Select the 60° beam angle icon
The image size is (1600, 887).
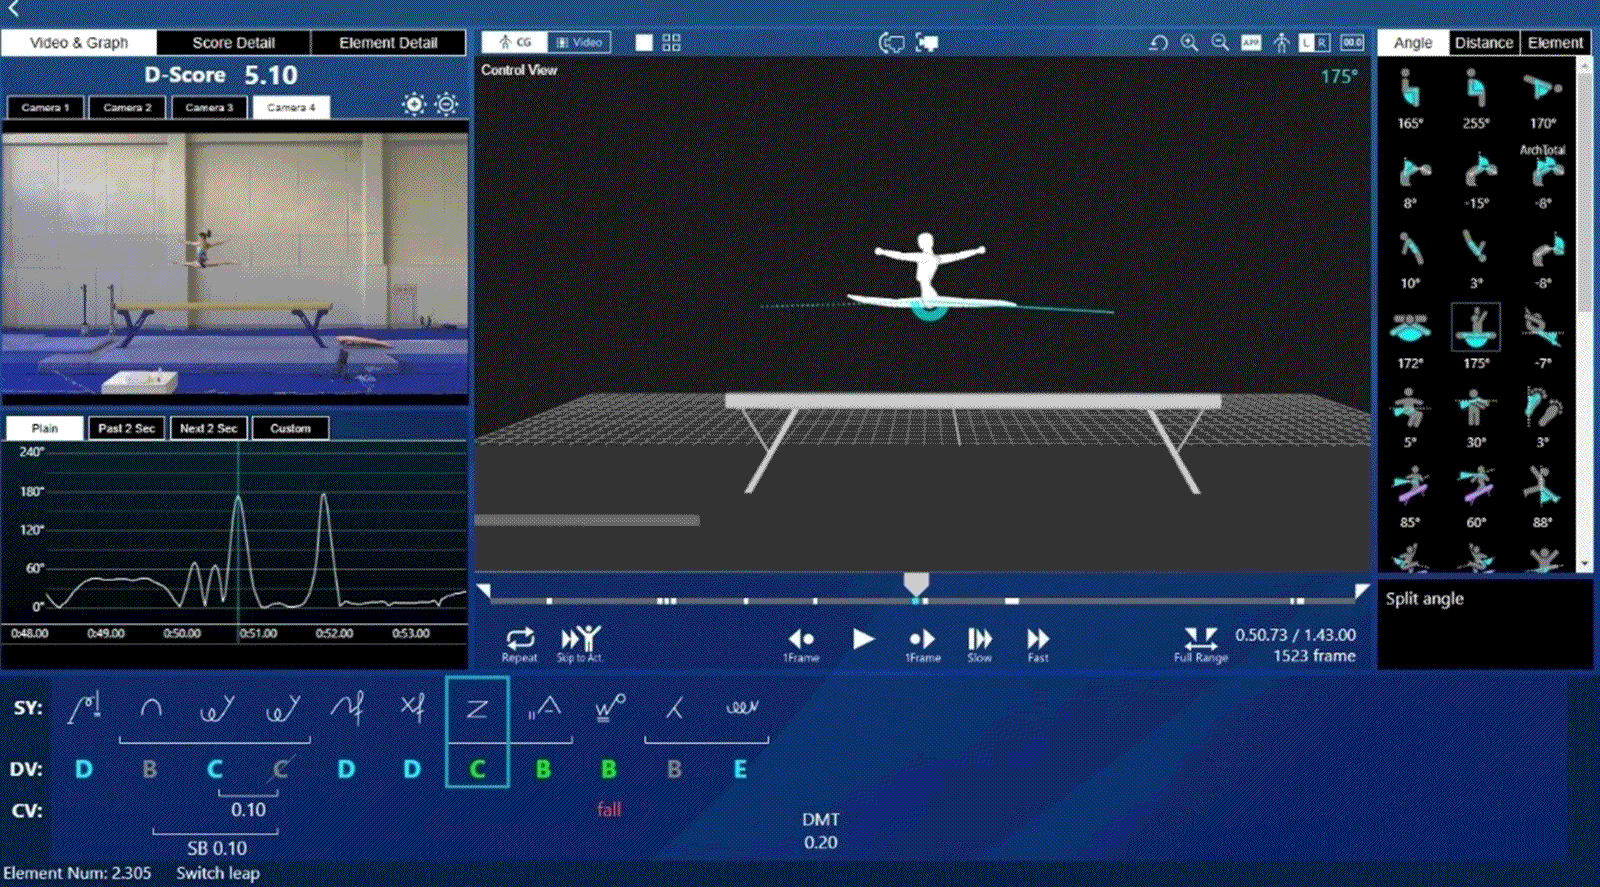click(1476, 487)
